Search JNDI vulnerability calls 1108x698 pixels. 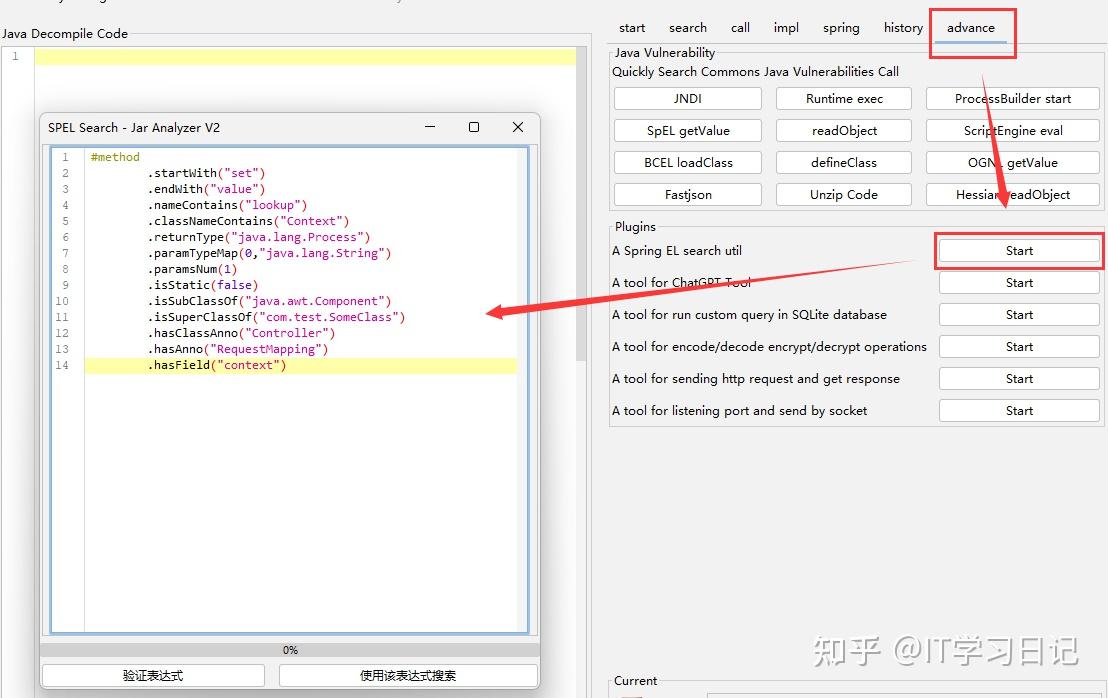[x=688, y=99]
